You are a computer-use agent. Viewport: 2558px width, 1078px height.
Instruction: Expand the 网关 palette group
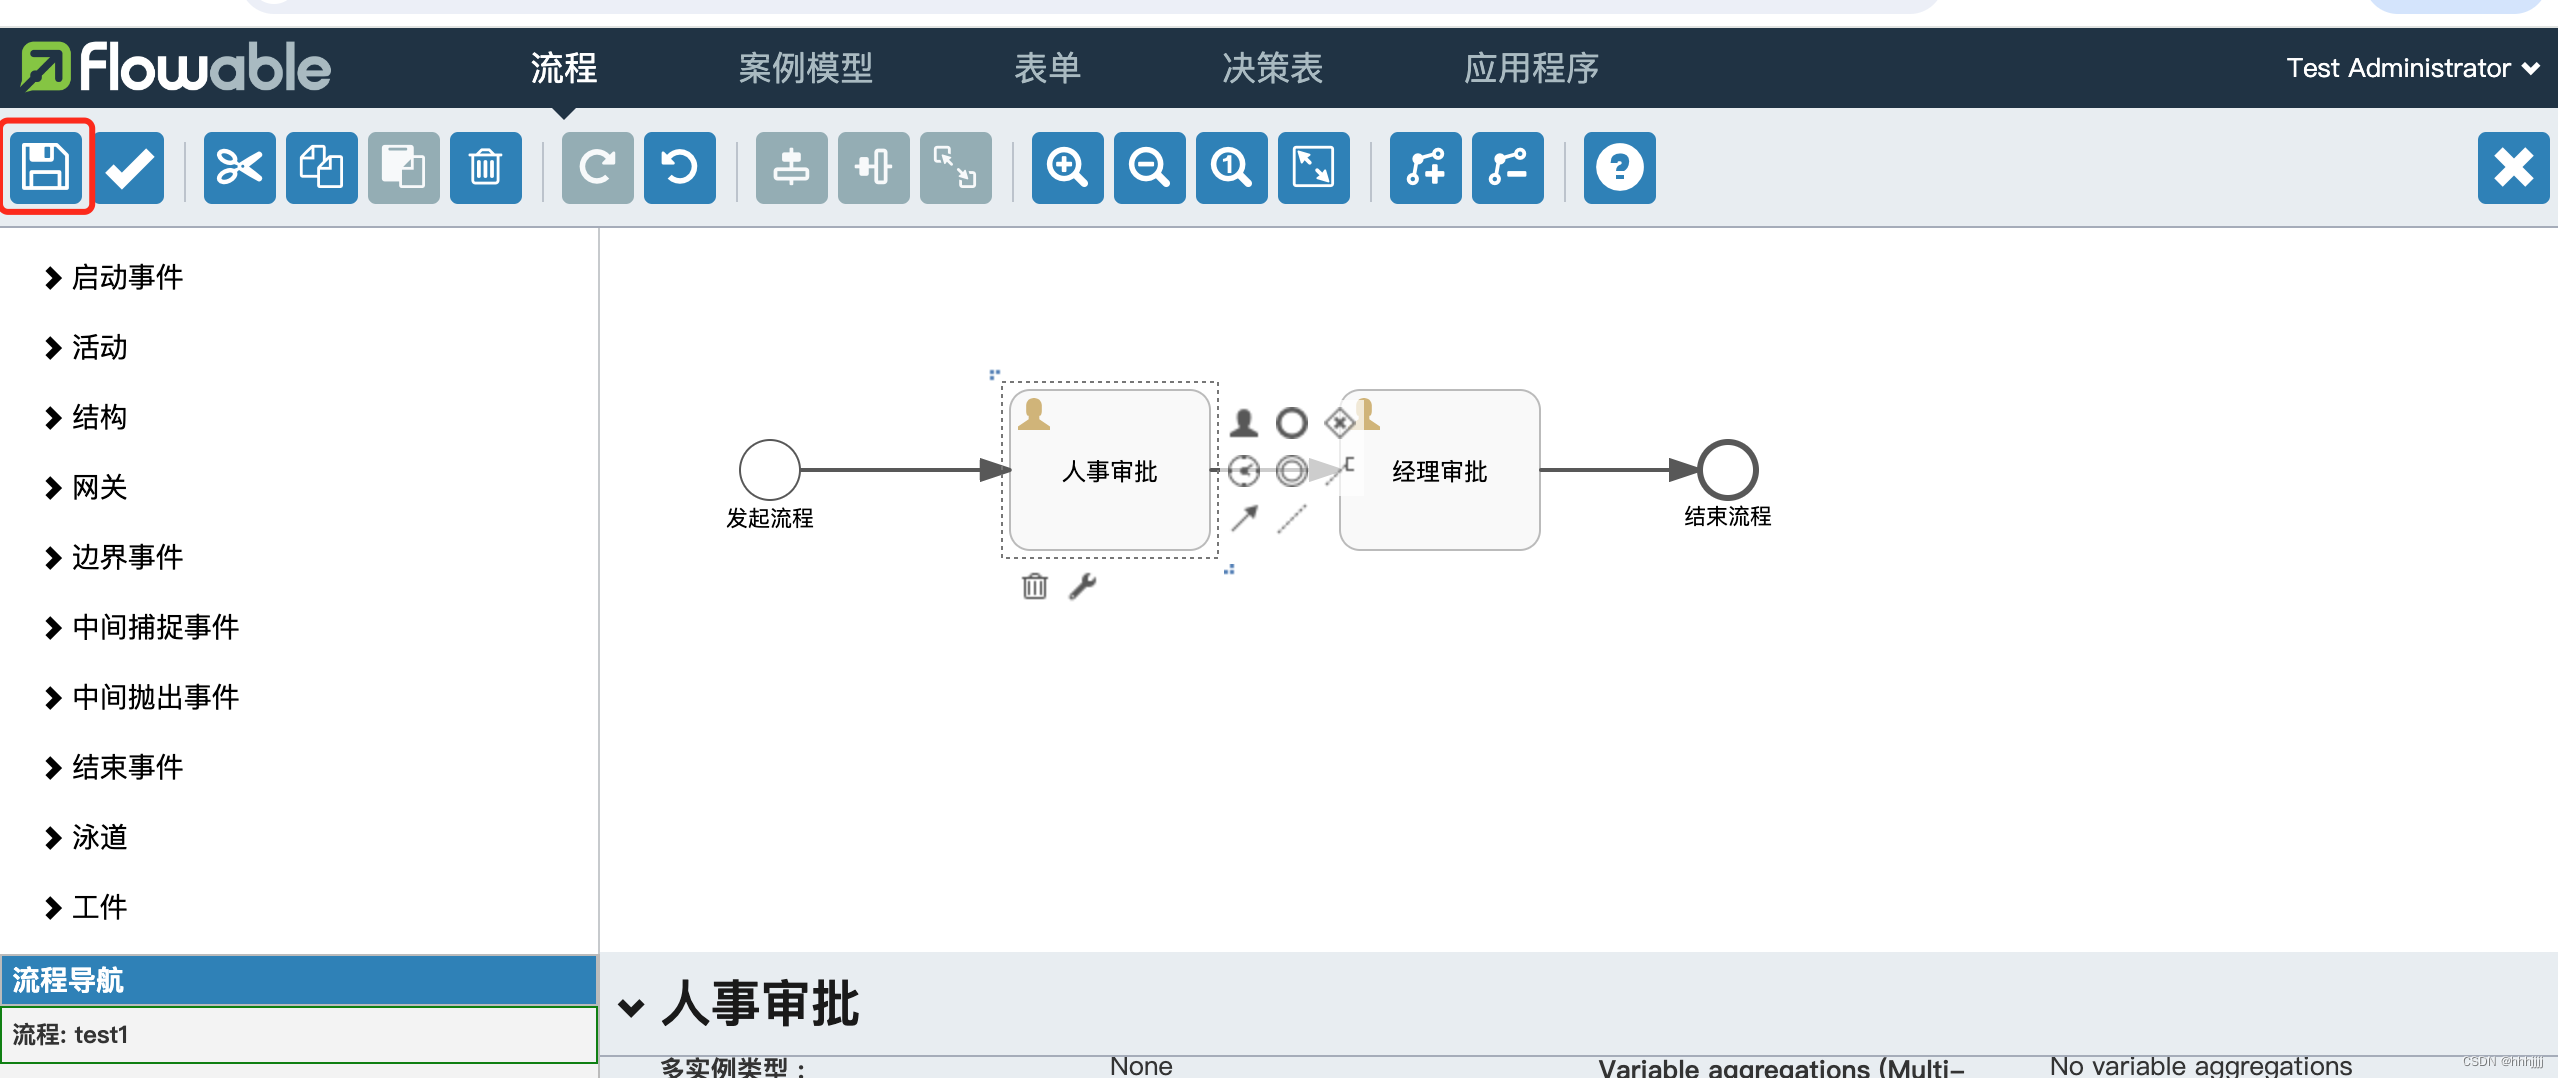click(87, 487)
